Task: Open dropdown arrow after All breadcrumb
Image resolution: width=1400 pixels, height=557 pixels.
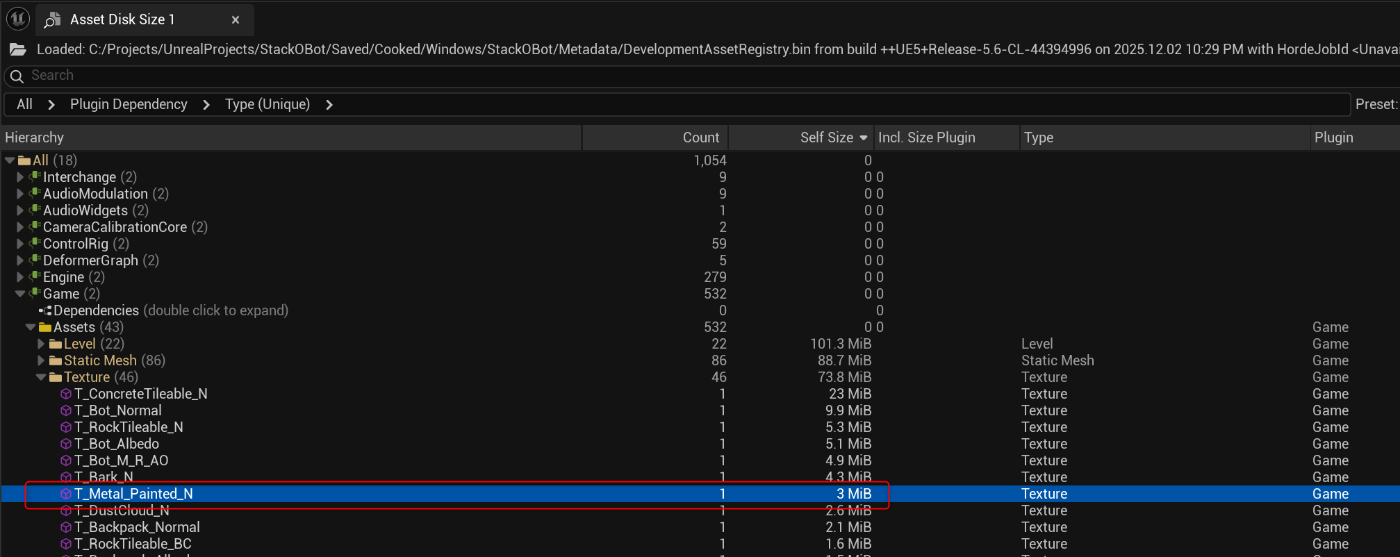Action: click(51, 104)
